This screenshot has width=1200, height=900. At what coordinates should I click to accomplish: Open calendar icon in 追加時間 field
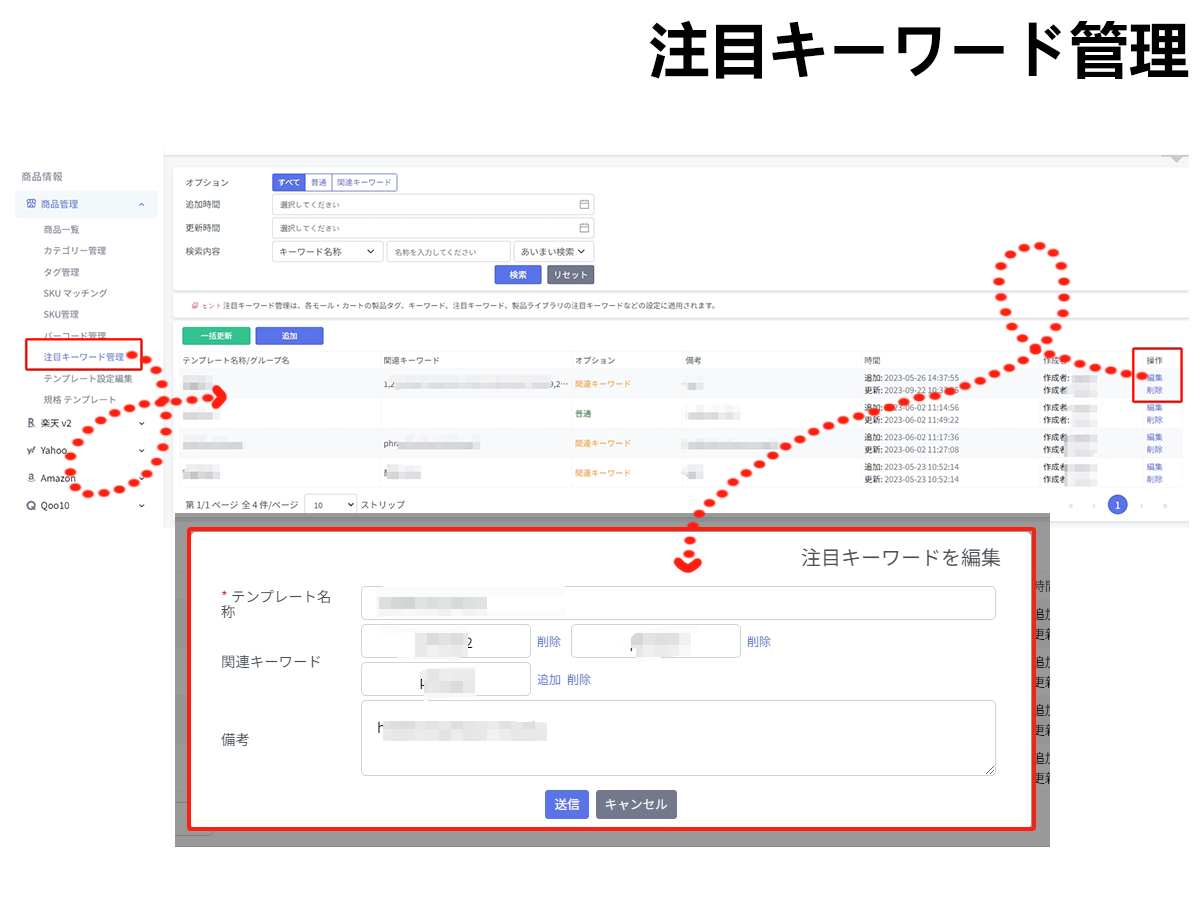click(x=584, y=205)
